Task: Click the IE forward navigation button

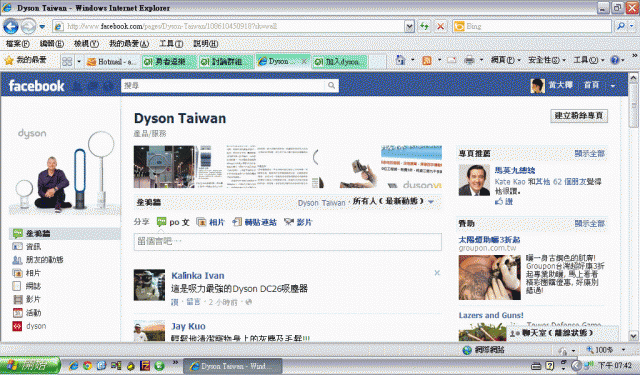Action: (28, 27)
